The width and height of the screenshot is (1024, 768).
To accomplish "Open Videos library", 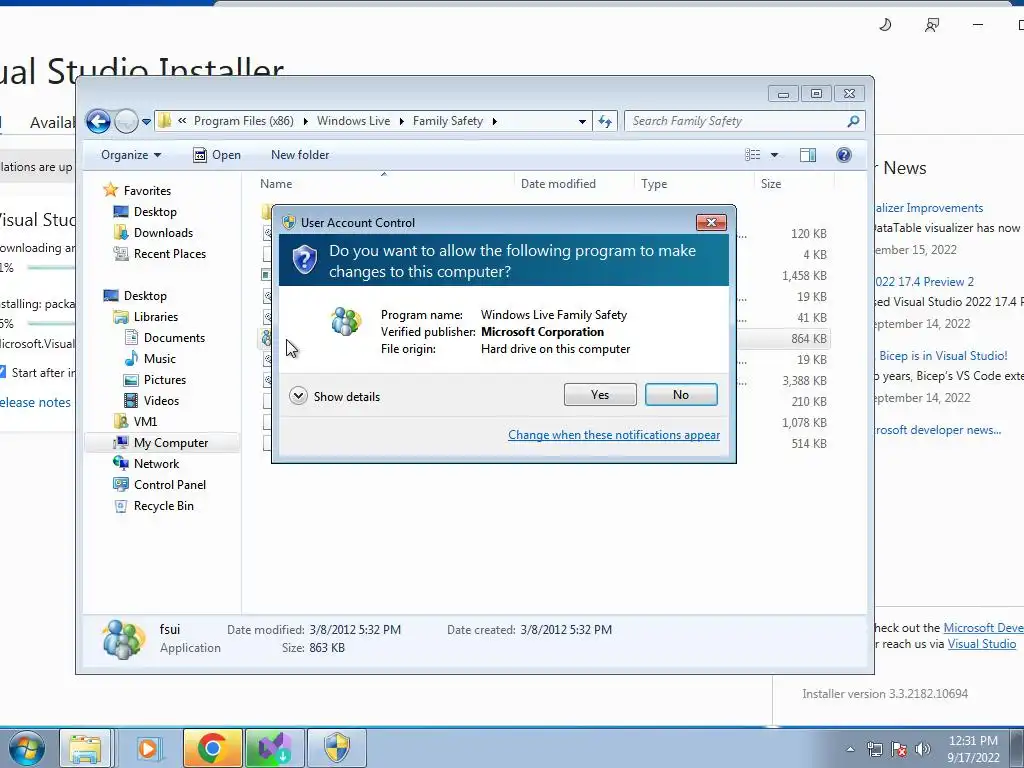I will (161, 400).
